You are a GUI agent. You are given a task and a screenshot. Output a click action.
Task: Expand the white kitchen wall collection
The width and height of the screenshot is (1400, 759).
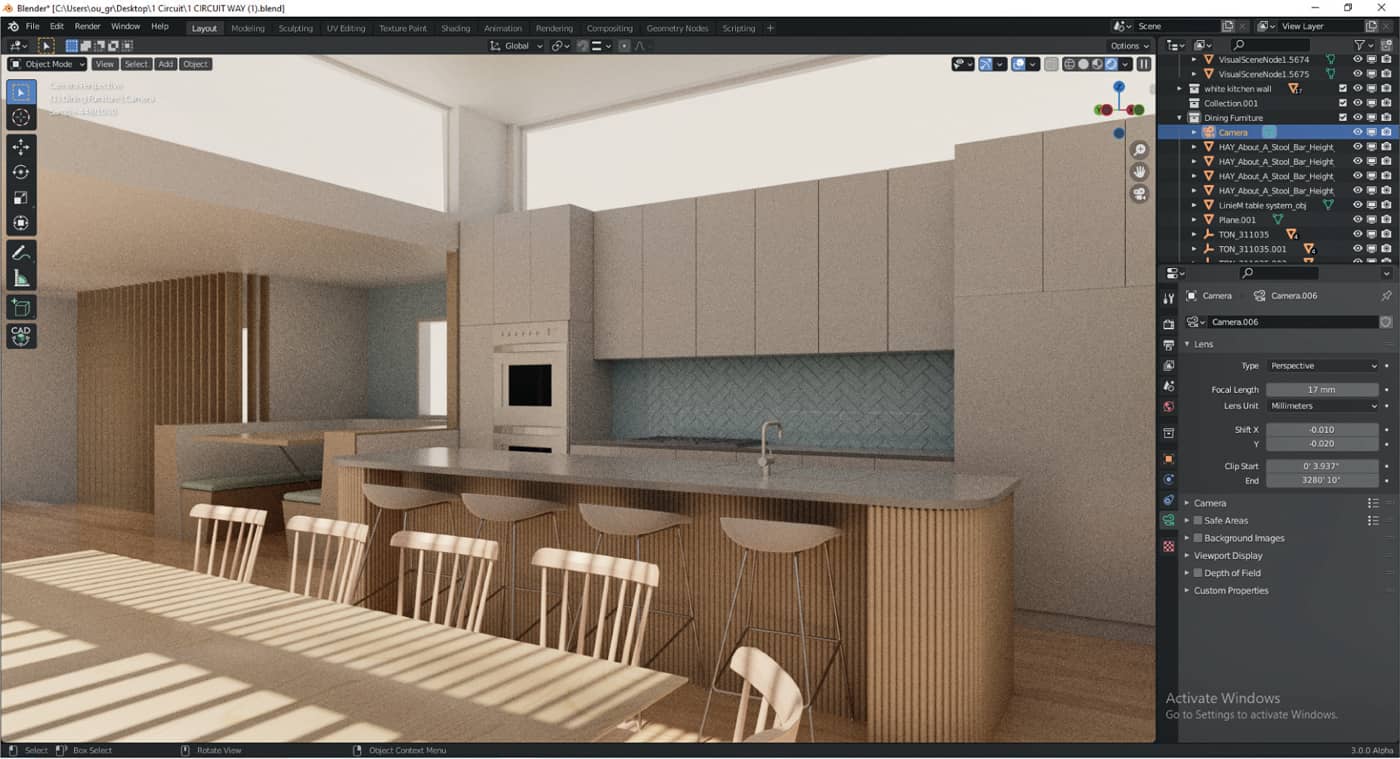1179,88
